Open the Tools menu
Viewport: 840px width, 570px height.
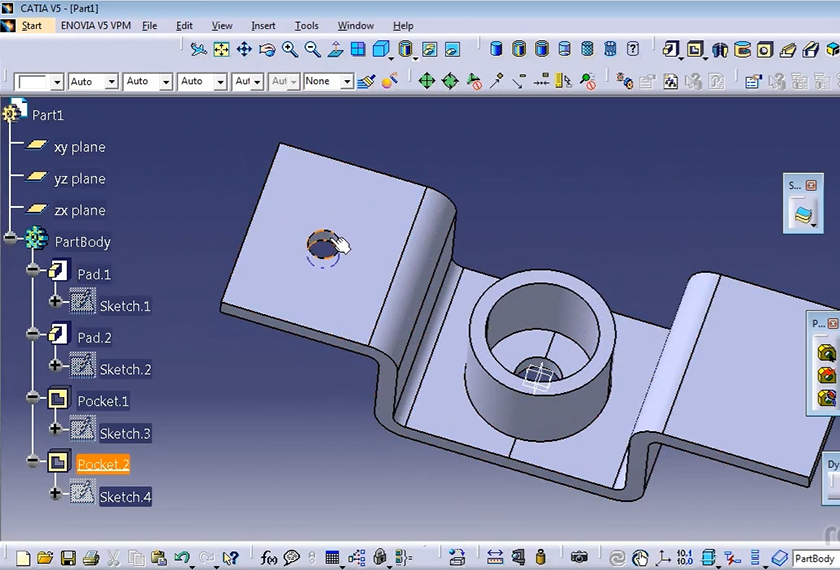pos(306,25)
